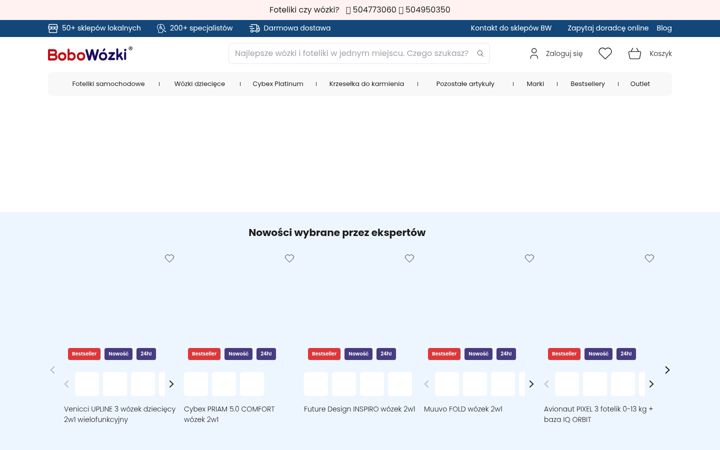Call phone number 504773060

[374, 10]
